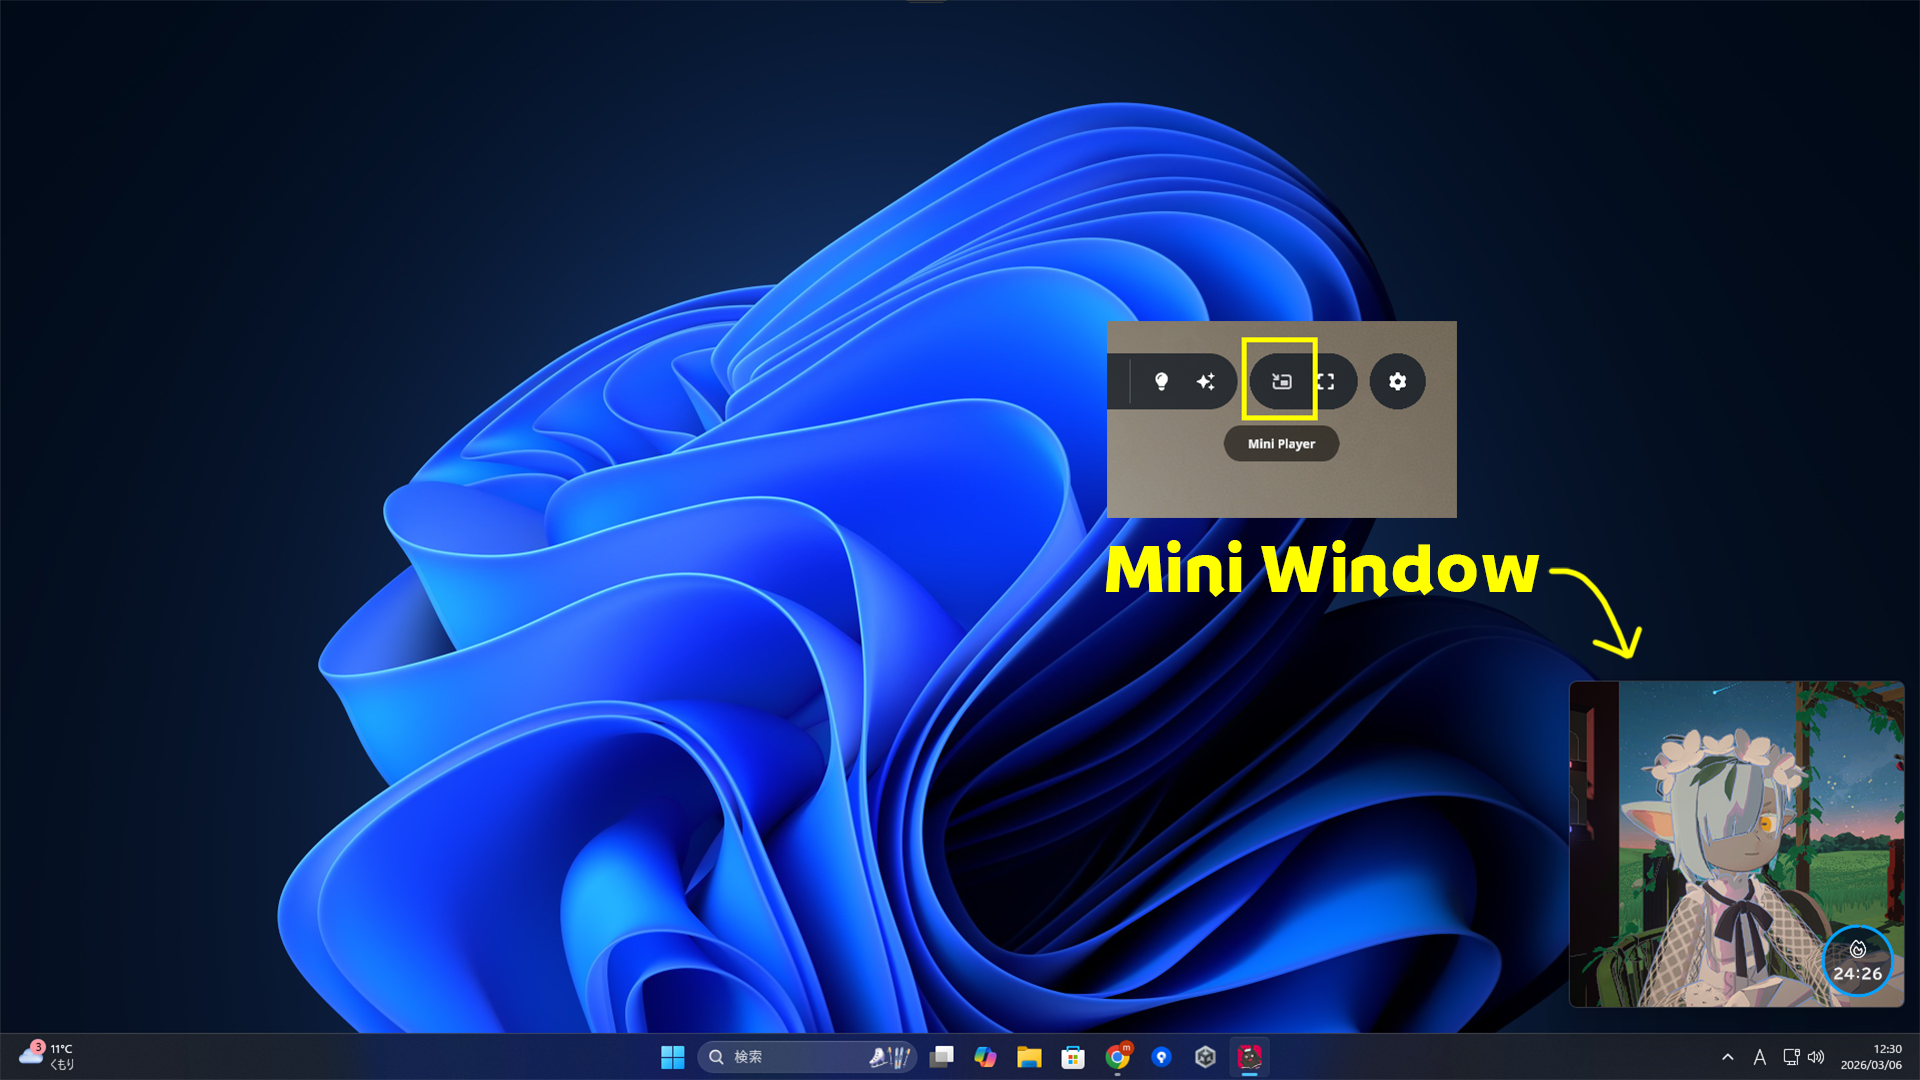1920x1080 pixels.
Task: Open Microsoft Store from taskbar
Action: [1073, 1057]
